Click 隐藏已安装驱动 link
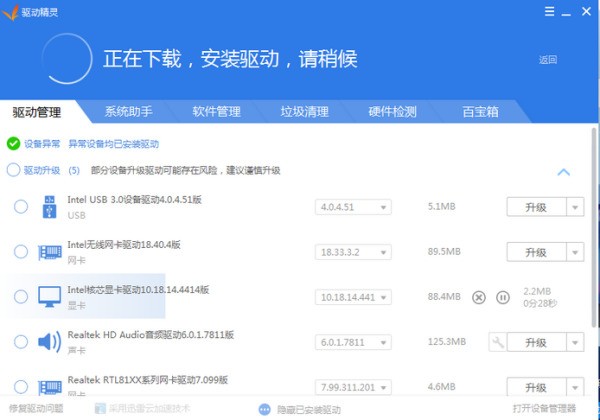The width and height of the screenshot is (600, 420). point(309,410)
